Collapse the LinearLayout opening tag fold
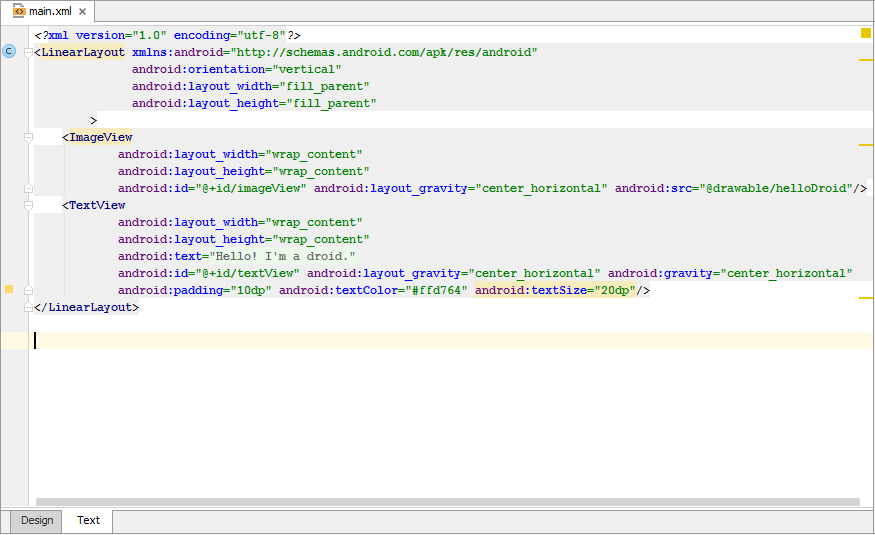875x535 pixels. [29, 52]
